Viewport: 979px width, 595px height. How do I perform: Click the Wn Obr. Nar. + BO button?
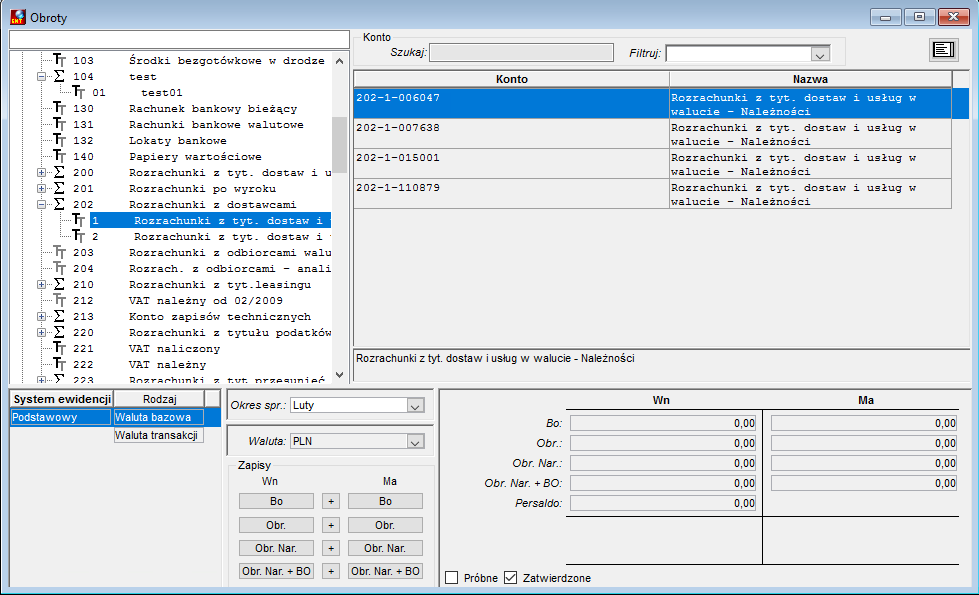pyautogui.click(x=276, y=571)
